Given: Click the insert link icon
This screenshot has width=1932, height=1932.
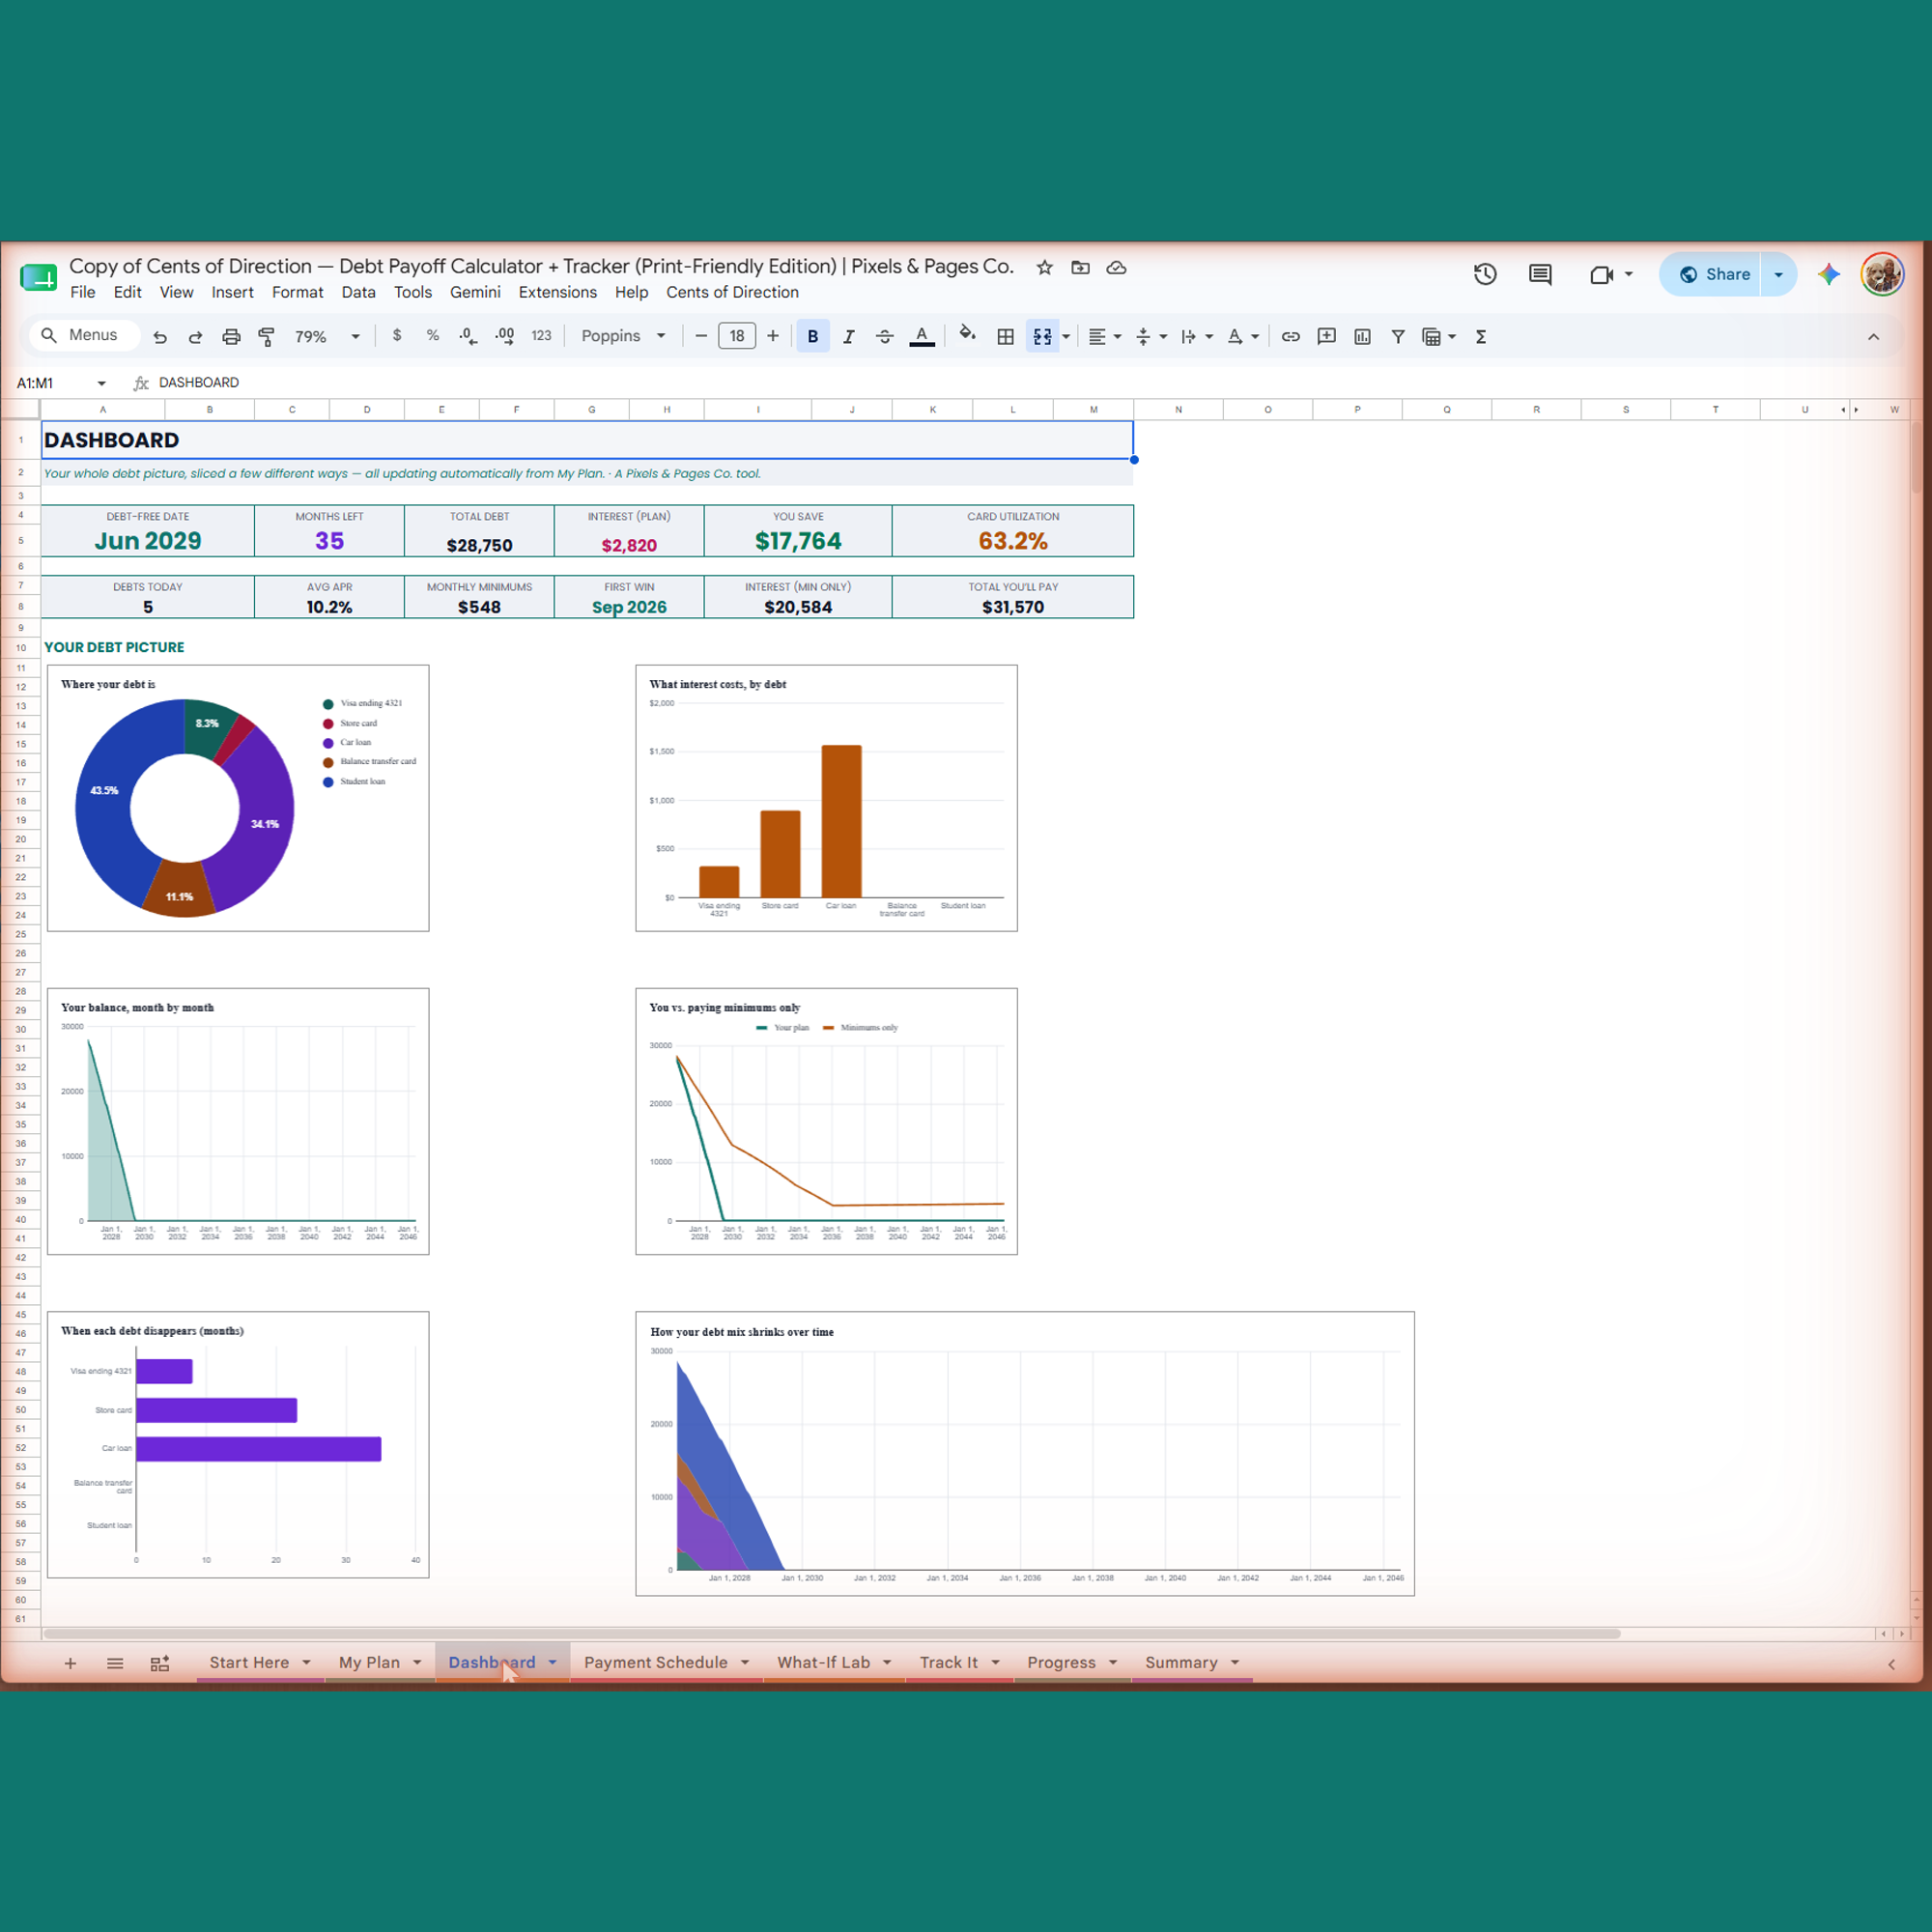Looking at the screenshot, I should pyautogui.click(x=1291, y=337).
